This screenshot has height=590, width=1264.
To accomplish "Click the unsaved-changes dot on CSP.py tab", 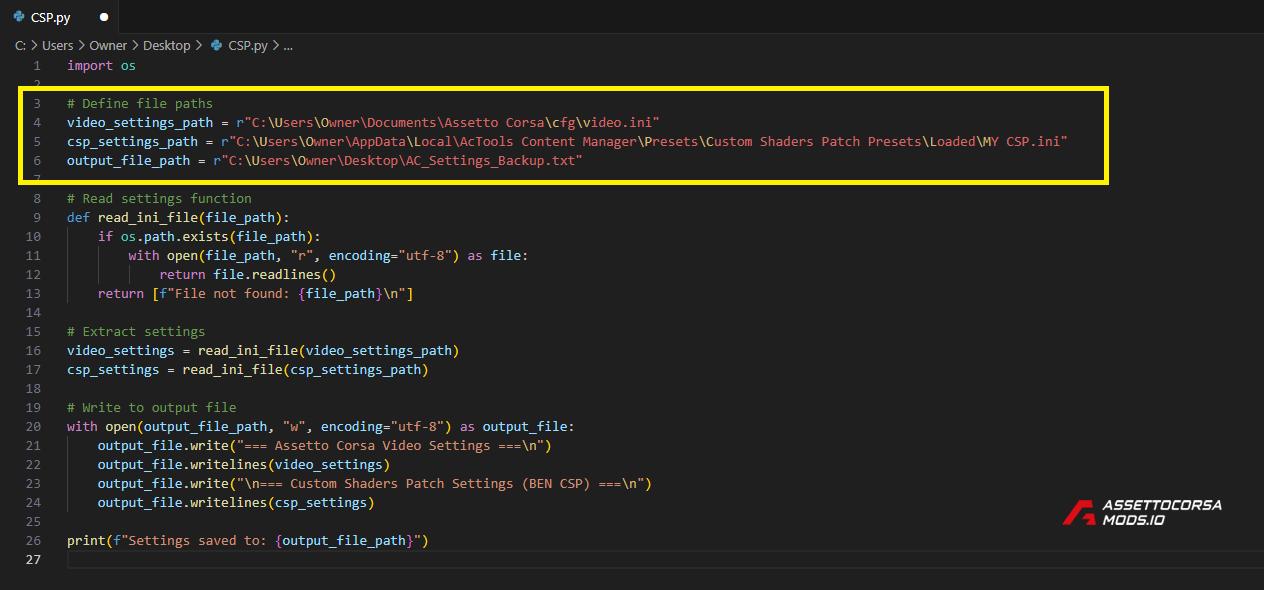I will 104,18.
